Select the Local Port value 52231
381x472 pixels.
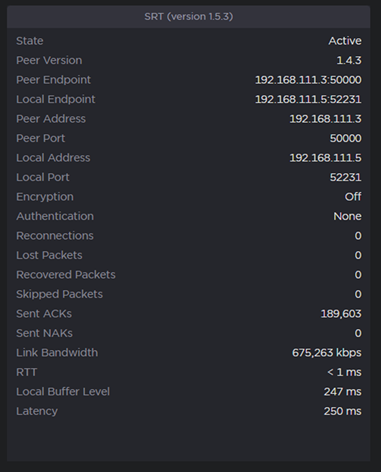[345, 177]
